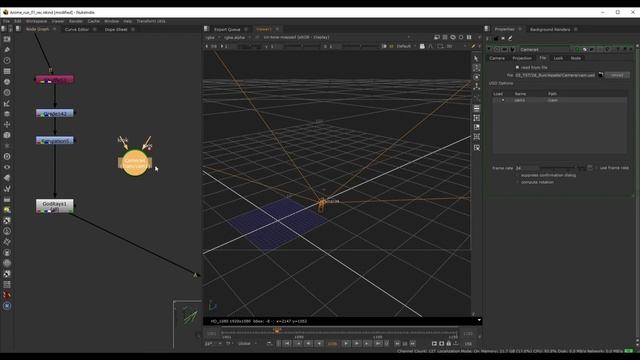The image size is (640, 360).
Task: Jump to the last frame
Action: 378,344
